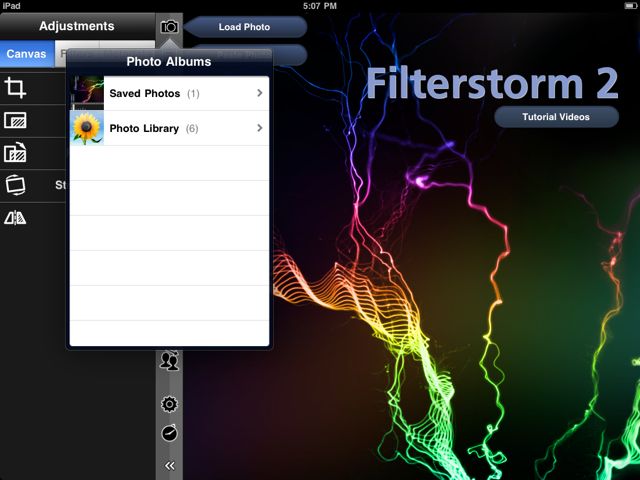
Task: Open the canvas scale icon
Action: click(x=16, y=120)
